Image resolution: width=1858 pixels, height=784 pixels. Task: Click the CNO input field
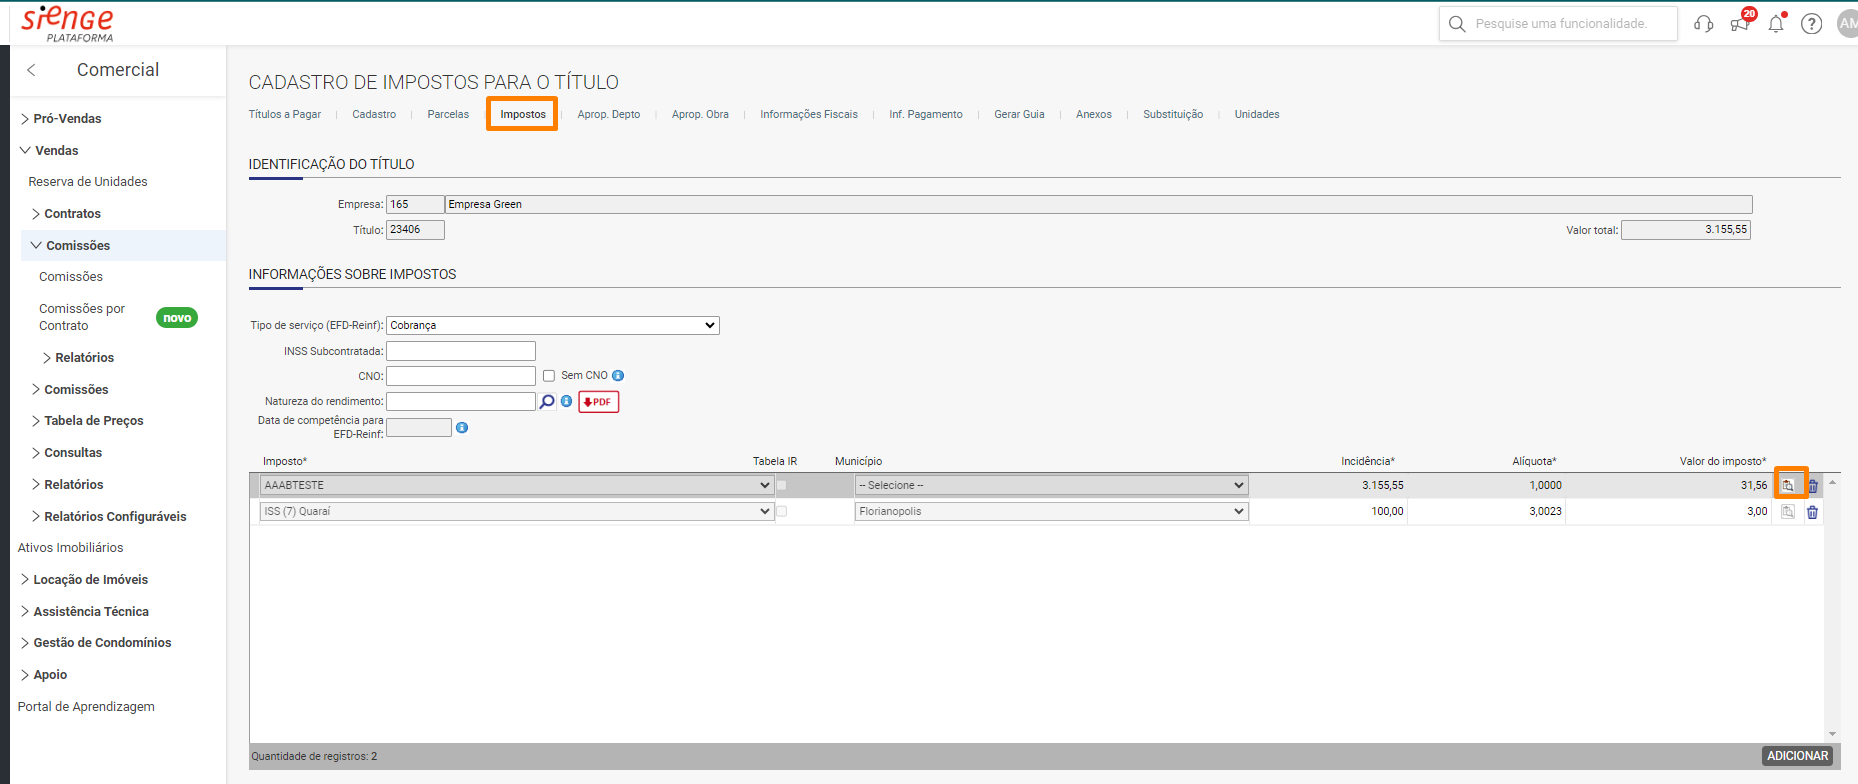(x=461, y=376)
